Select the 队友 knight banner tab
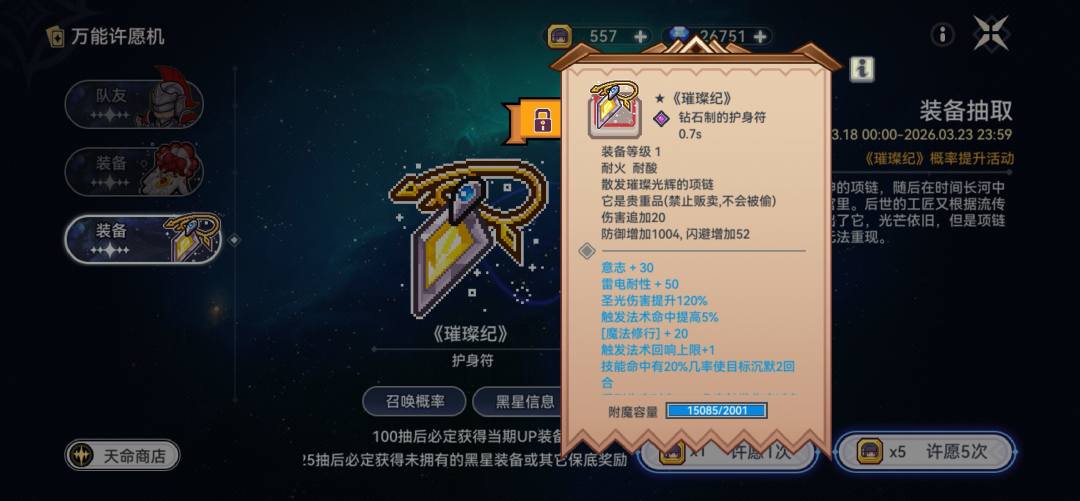The height and width of the screenshot is (501, 1080). (134, 104)
